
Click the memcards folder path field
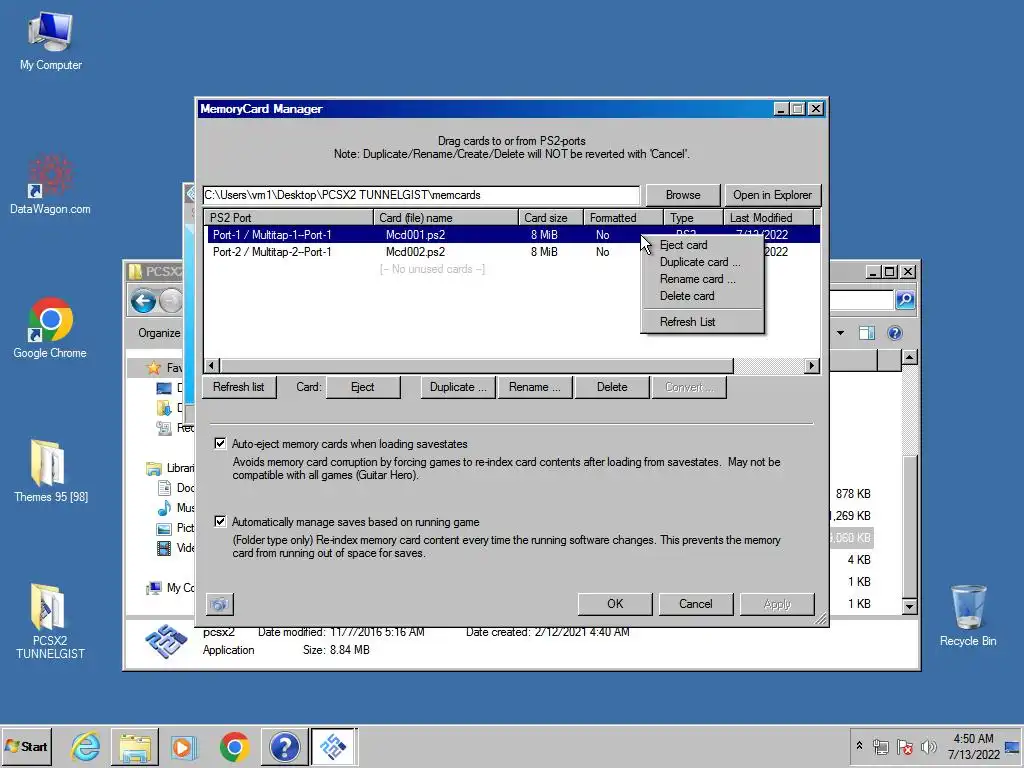pyautogui.click(x=421, y=195)
